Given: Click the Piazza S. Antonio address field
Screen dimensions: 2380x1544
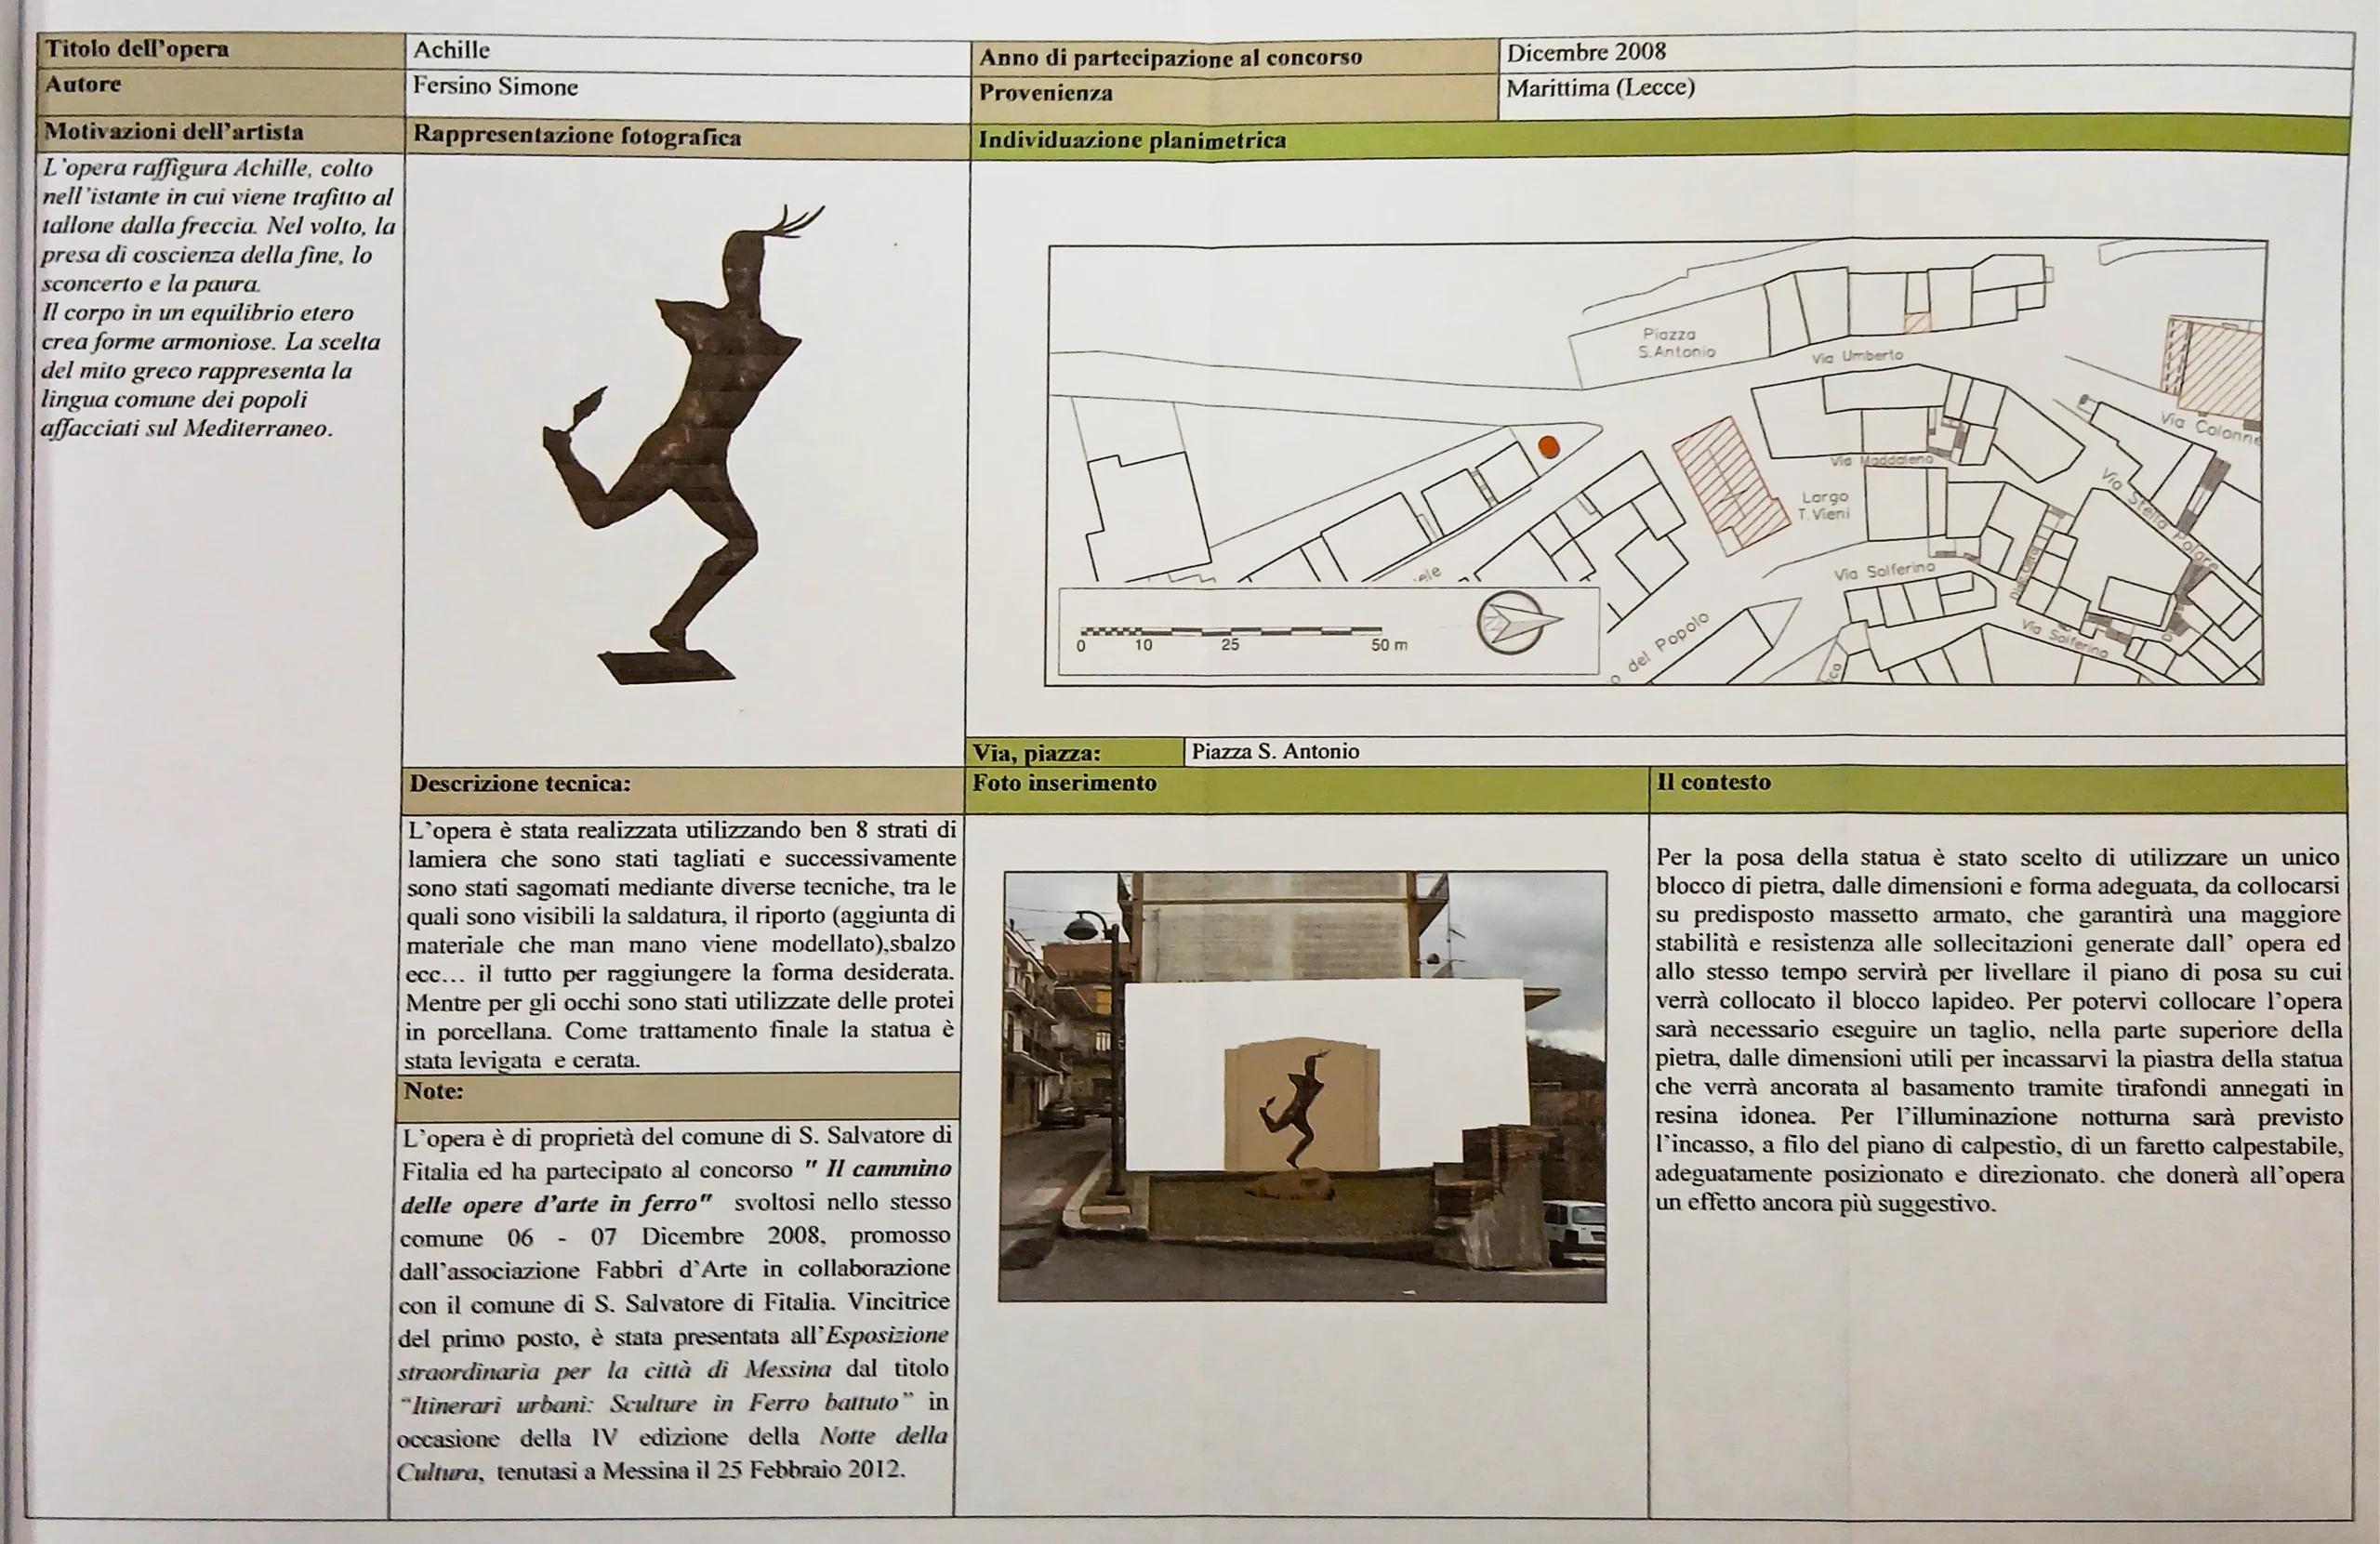Looking at the screenshot, I should coord(1275,752).
